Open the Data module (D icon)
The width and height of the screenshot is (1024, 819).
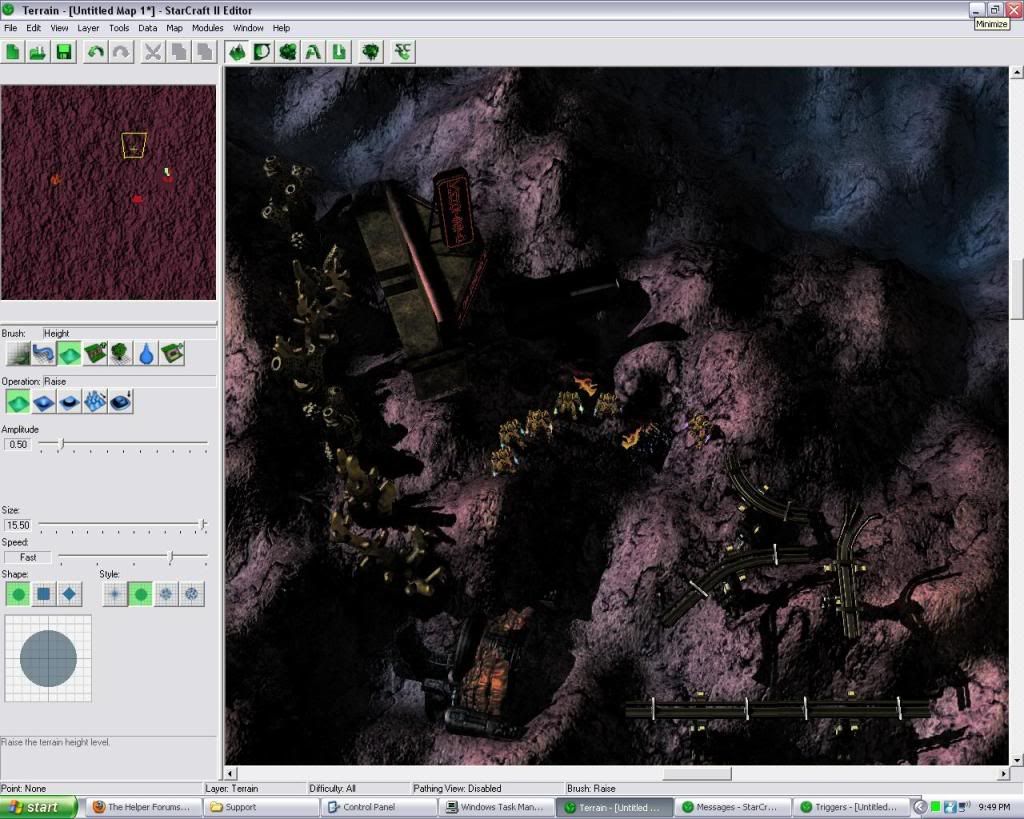point(263,52)
